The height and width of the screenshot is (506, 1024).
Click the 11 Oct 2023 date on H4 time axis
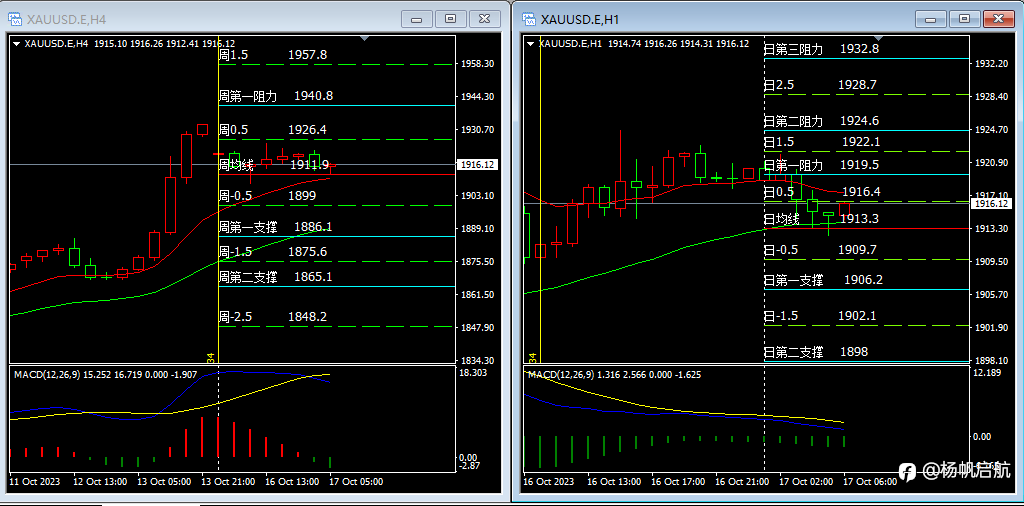click(x=35, y=482)
